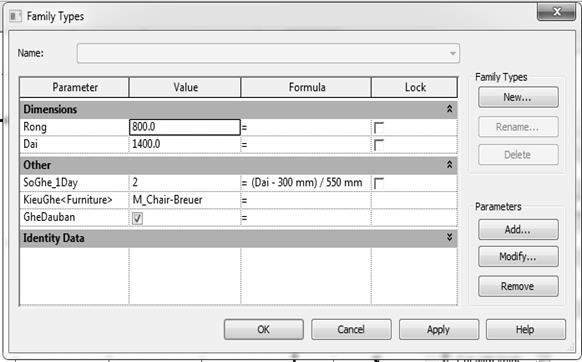Click the Lock column header
The width and height of the screenshot is (582, 362).
pyautogui.click(x=414, y=87)
